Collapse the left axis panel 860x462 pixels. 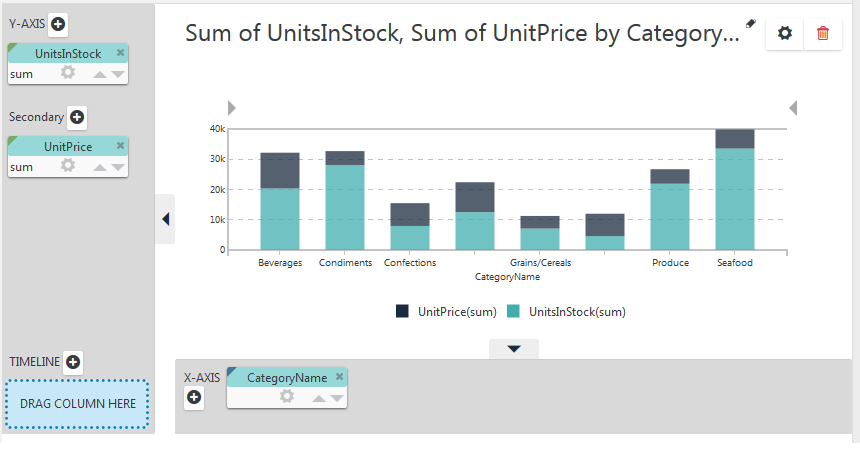[165, 219]
